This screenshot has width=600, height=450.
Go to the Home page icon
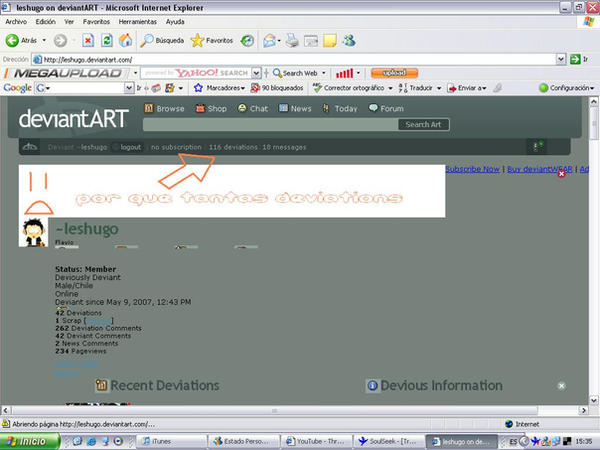point(125,40)
